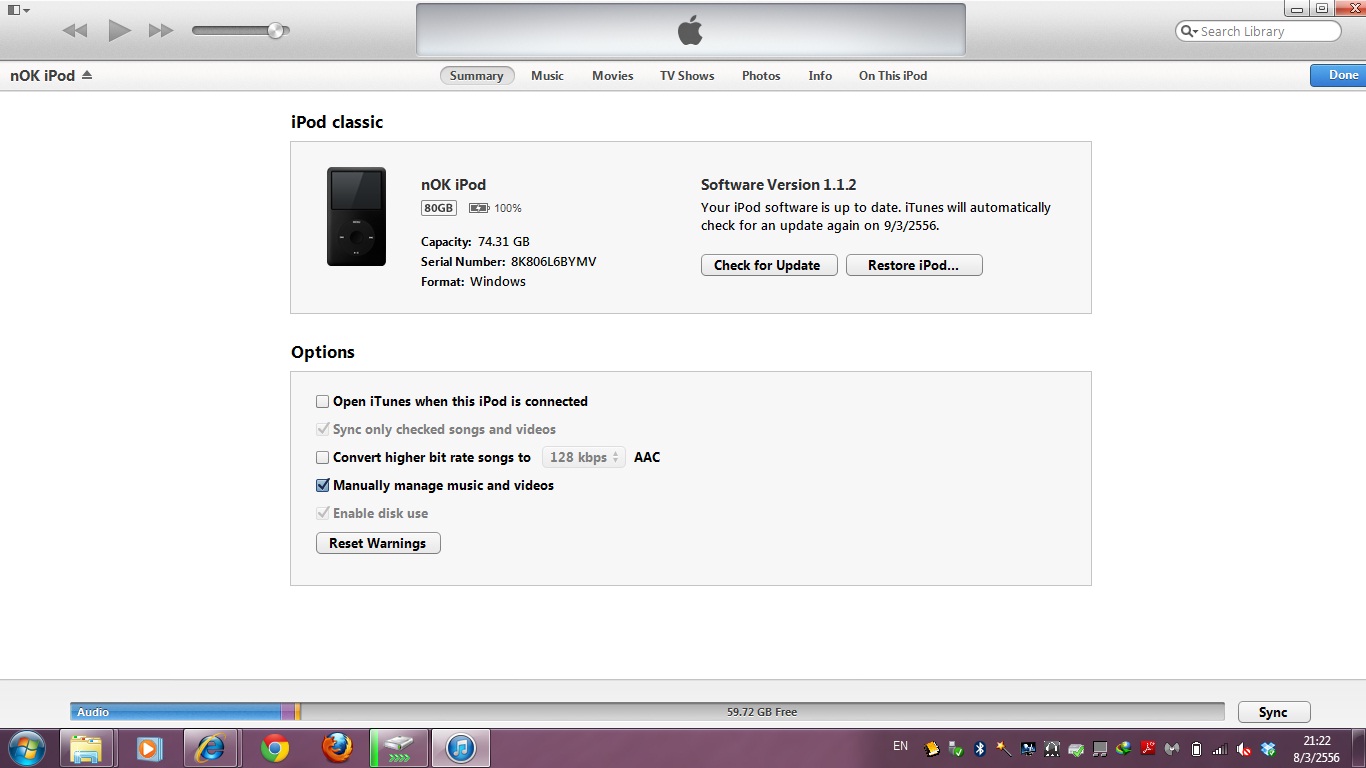The height and width of the screenshot is (768, 1366).
Task: Open the Windows Start menu orb
Action: [27, 748]
